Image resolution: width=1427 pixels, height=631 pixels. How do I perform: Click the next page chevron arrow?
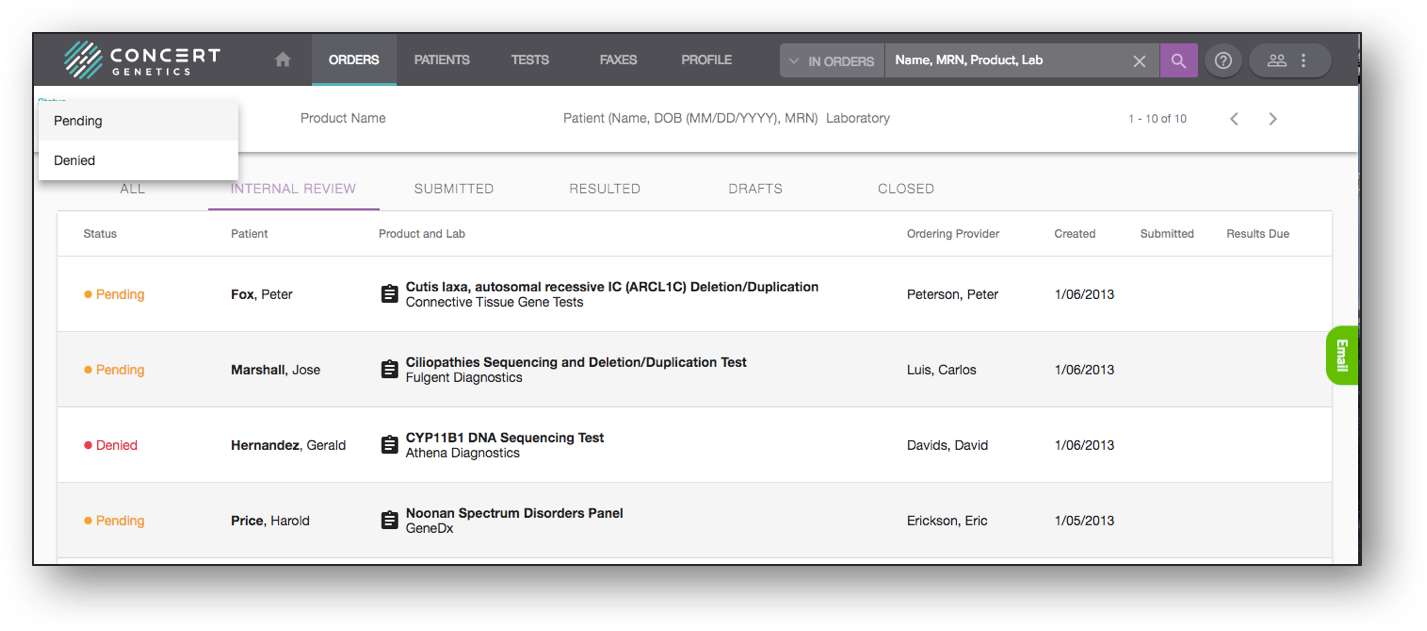tap(1272, 118)
